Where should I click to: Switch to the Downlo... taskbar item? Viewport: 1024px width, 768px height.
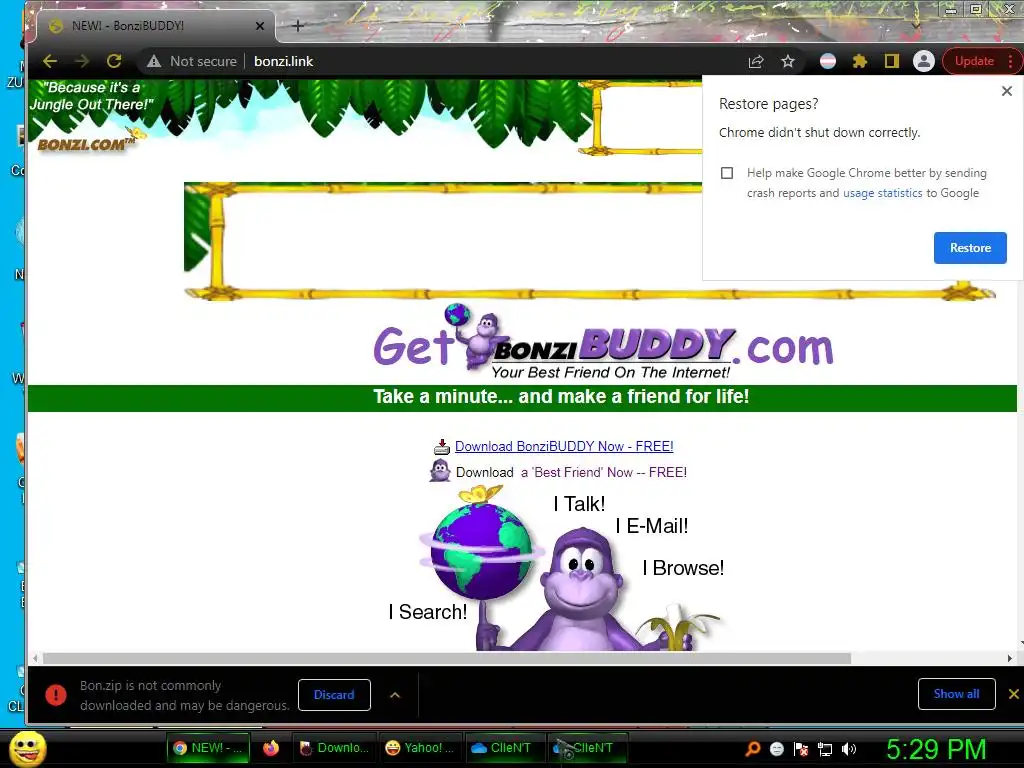pos(334,748)
